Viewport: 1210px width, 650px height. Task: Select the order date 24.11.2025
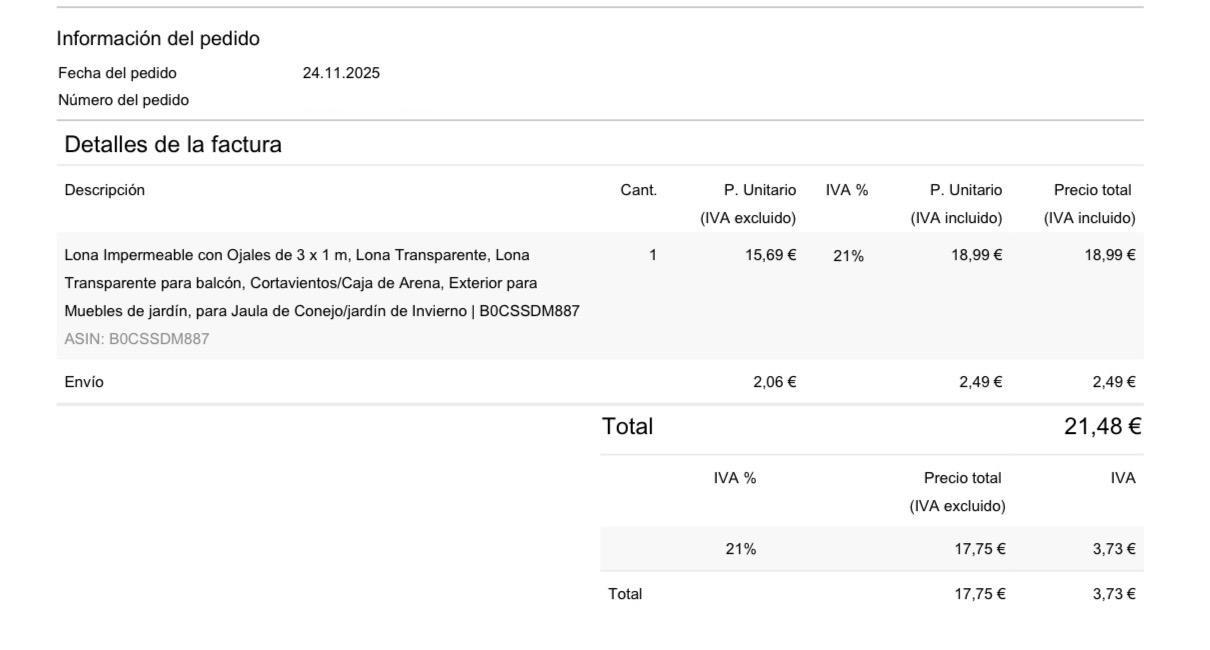point(341,73)
